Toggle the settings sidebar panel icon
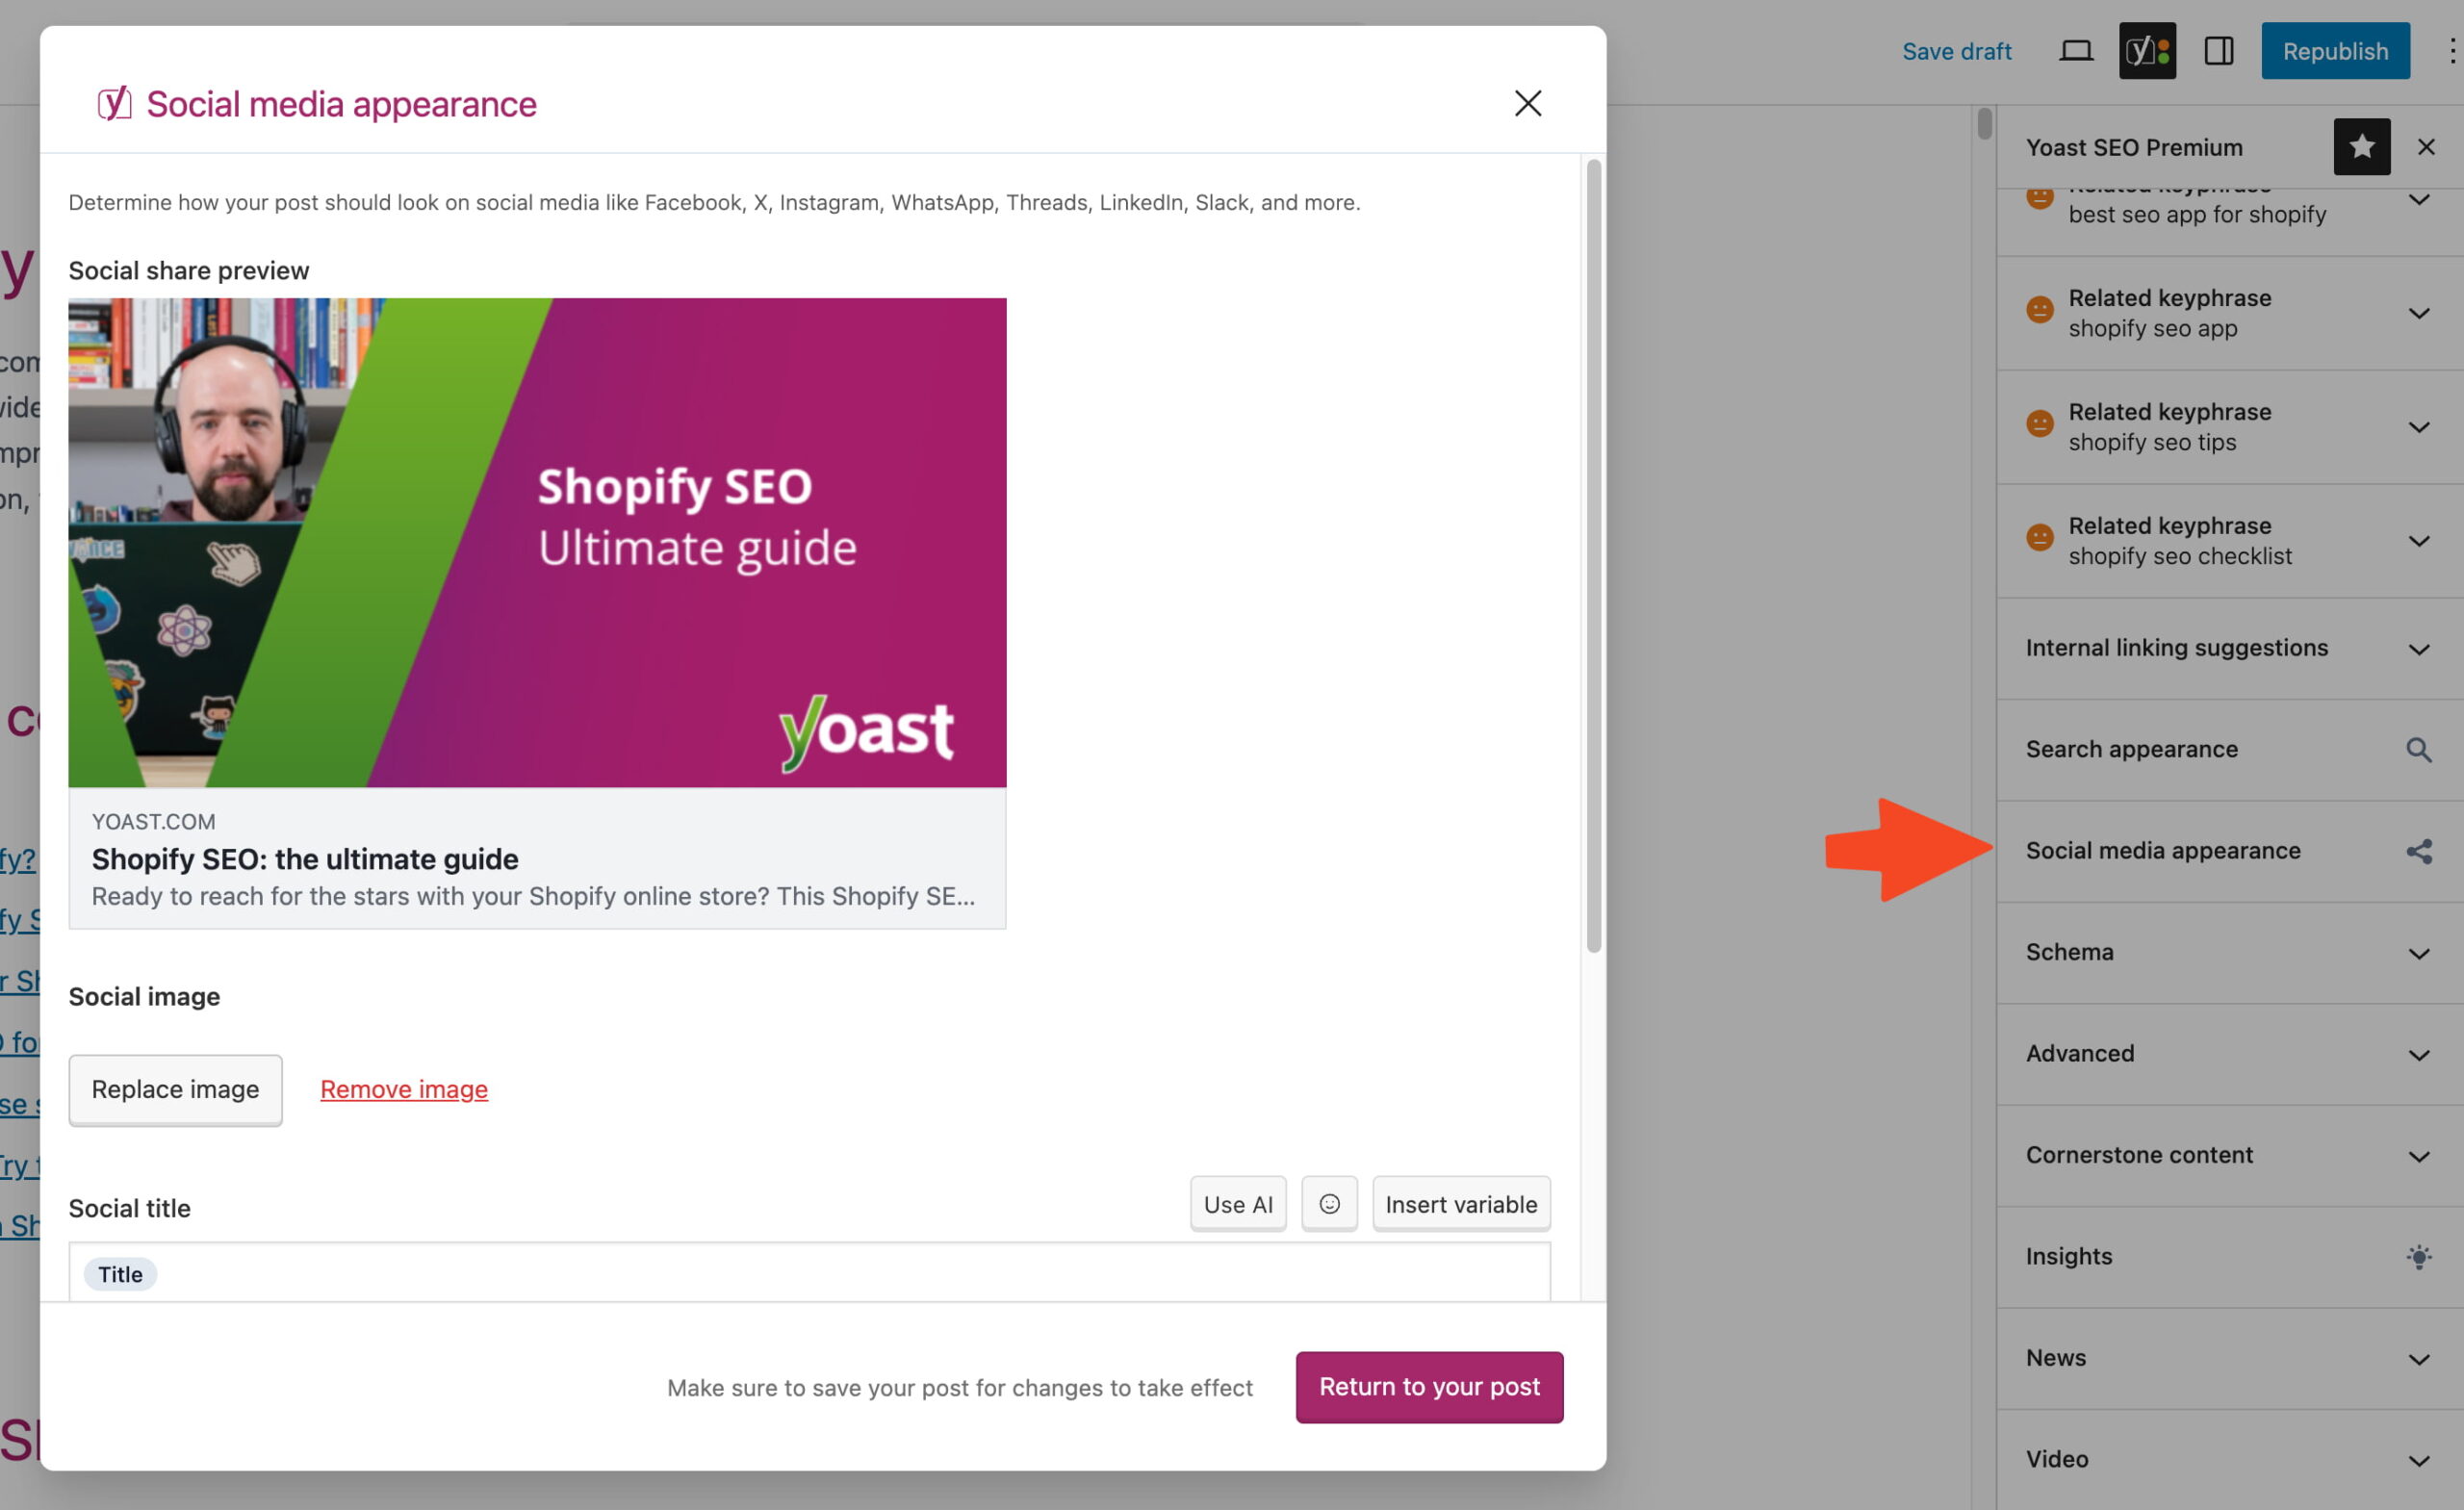Screen dimensions: 2464x1510 (x=2218, y=51)
